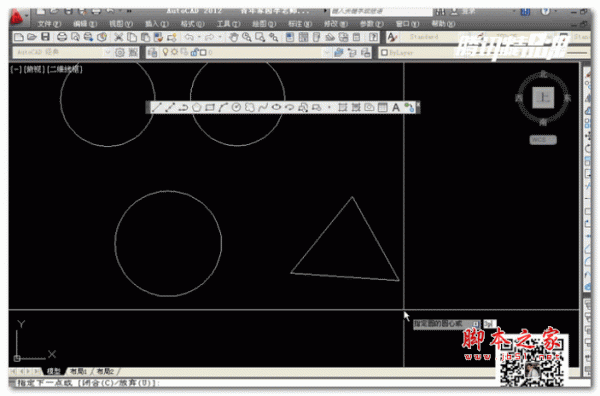Click the Plot printer icon
600x396 pixels.
click(62, 37)
